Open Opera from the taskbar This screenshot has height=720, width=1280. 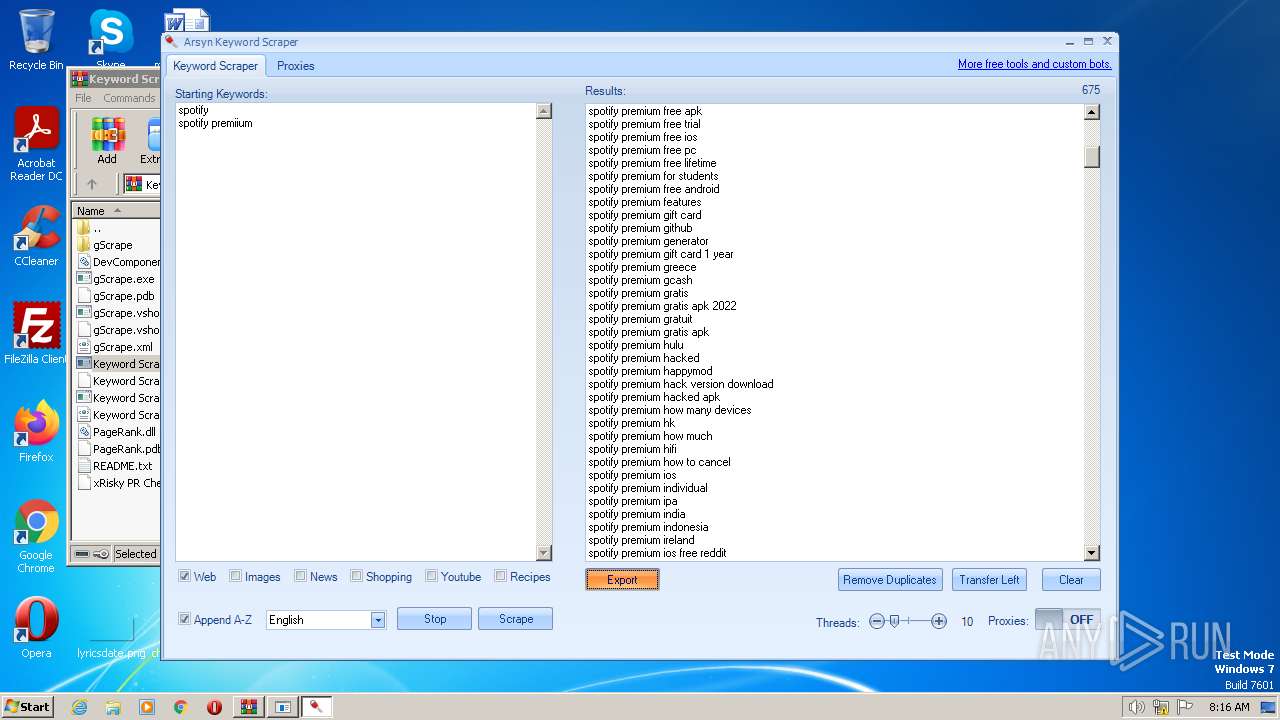(214, 707)
